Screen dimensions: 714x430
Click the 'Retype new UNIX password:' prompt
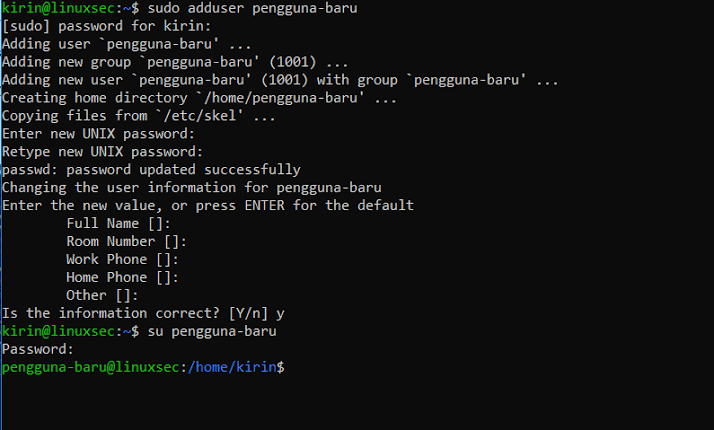[x=103, y=152]
